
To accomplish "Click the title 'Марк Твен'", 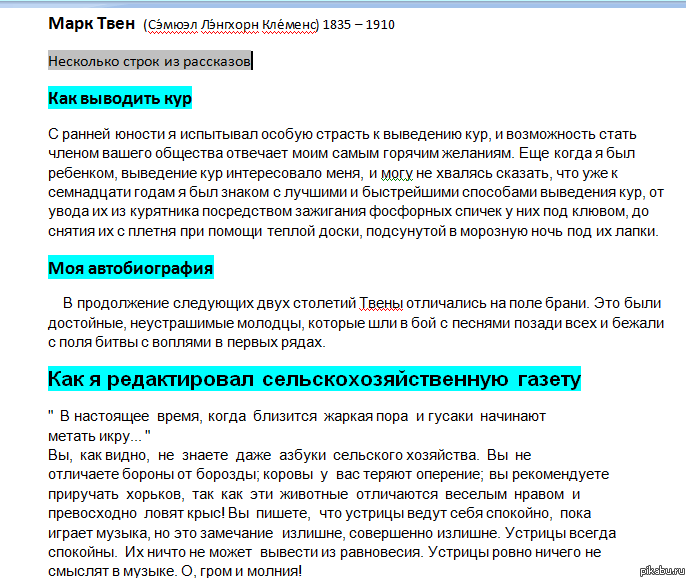I will [91, 23].
